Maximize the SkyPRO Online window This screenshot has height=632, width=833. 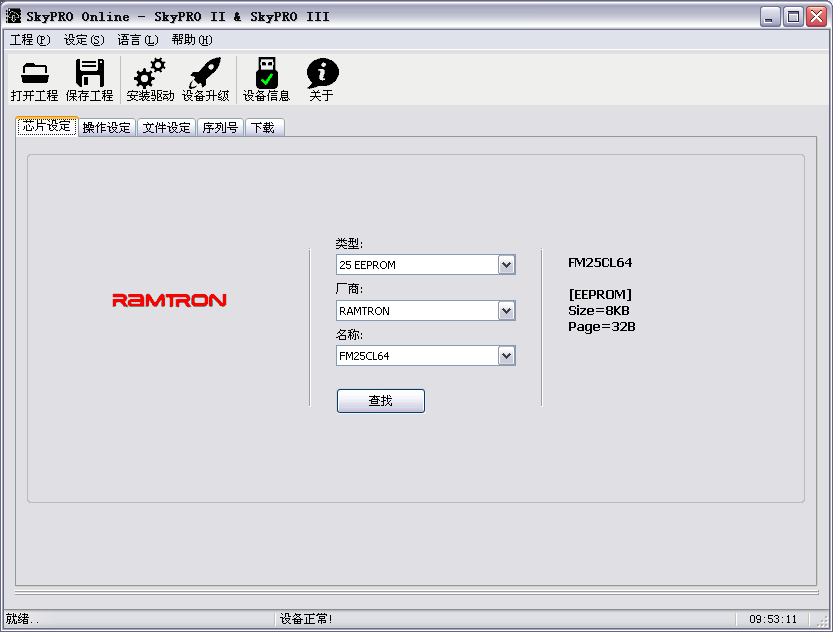coord(793,16)
